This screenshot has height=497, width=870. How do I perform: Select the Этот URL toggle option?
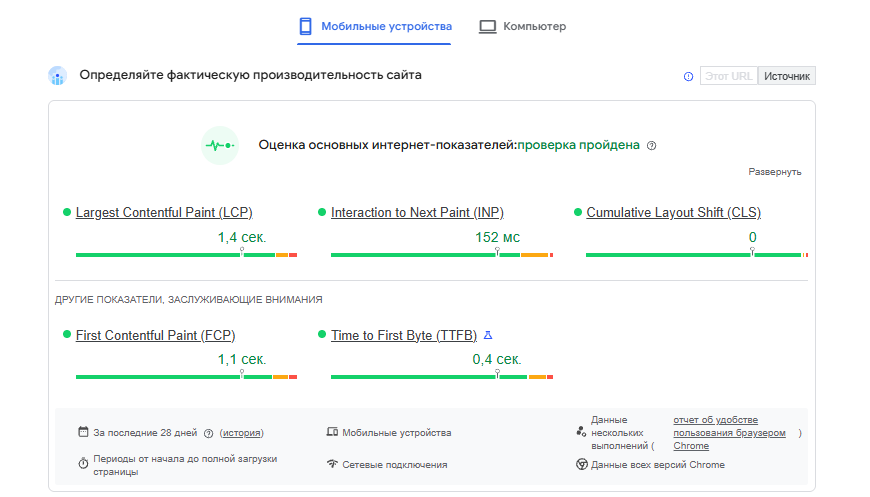tap(729, 76)
